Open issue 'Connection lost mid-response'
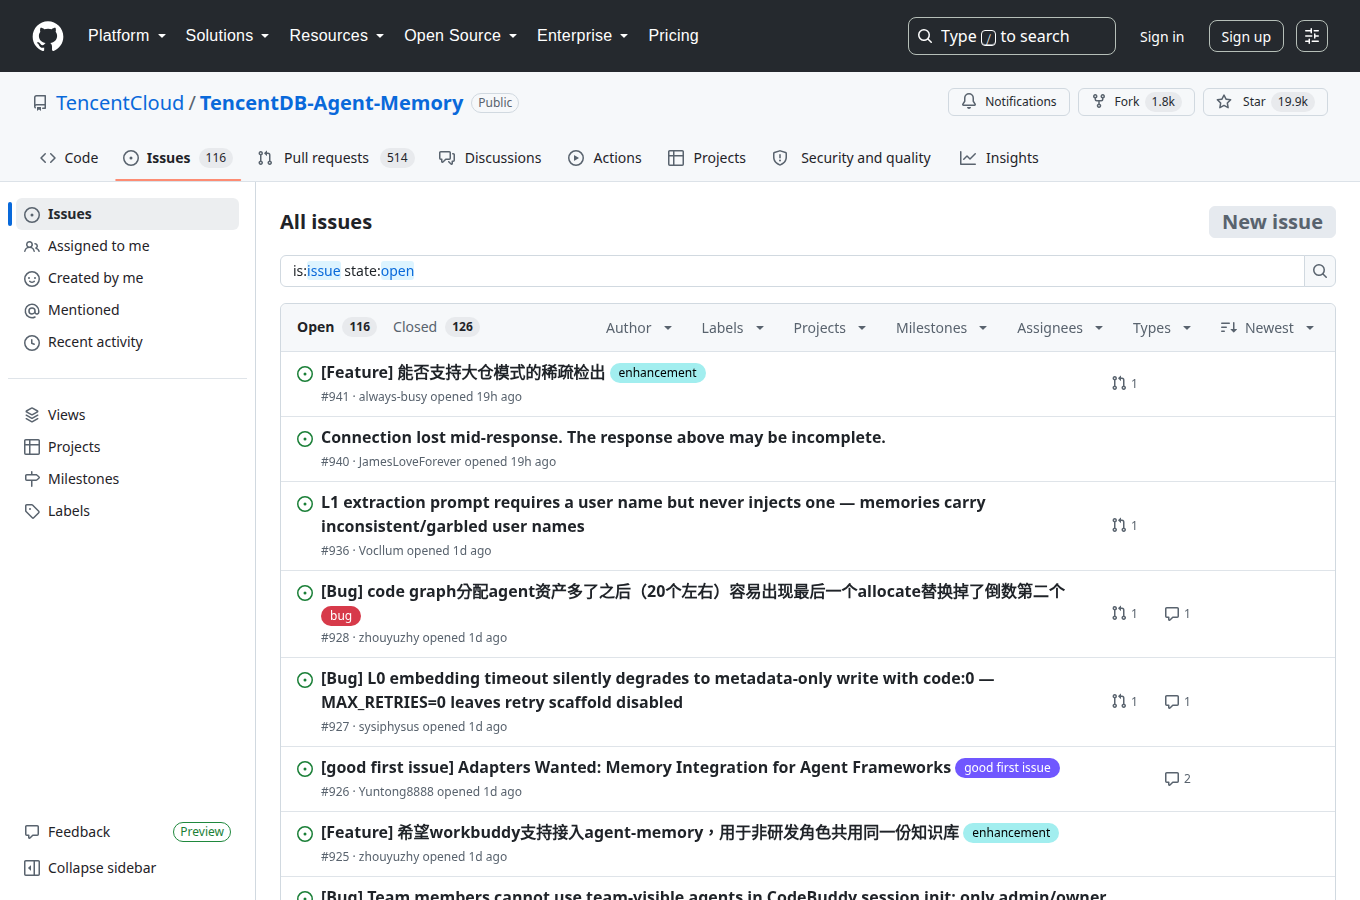 [x=603, y=437]
